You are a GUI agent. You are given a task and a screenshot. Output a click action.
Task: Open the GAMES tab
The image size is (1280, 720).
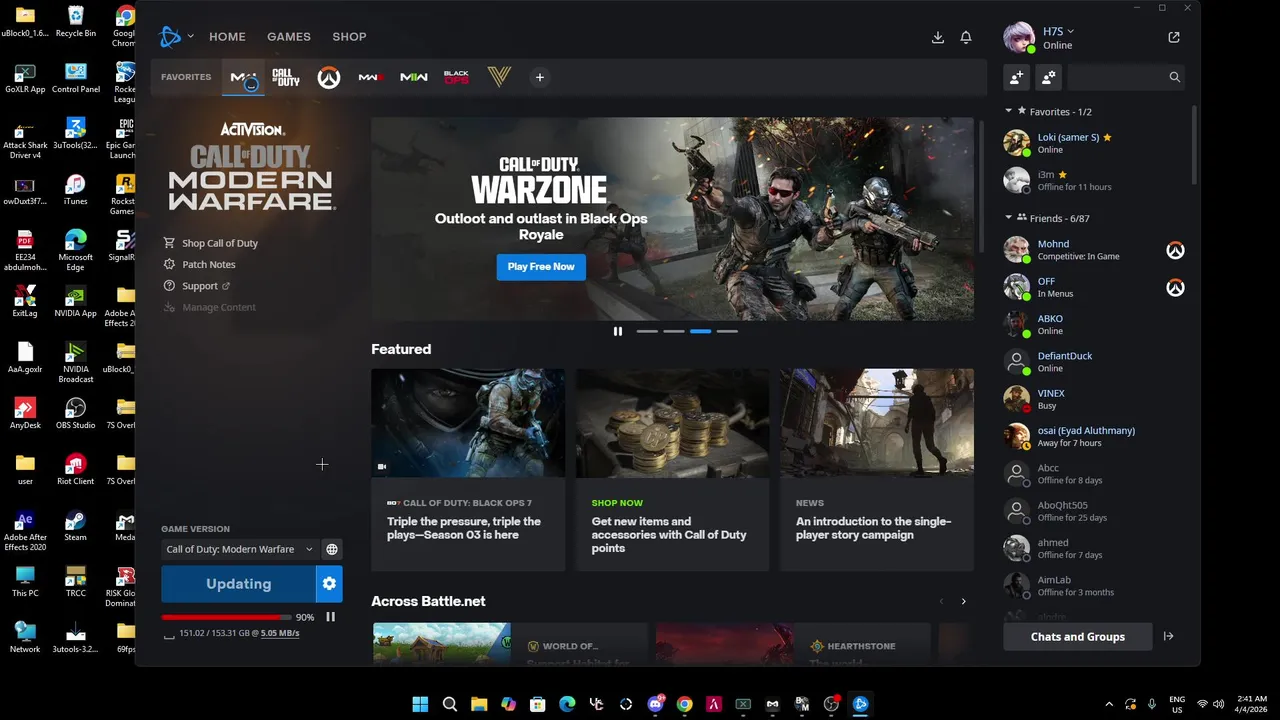[x=289, y=37]
